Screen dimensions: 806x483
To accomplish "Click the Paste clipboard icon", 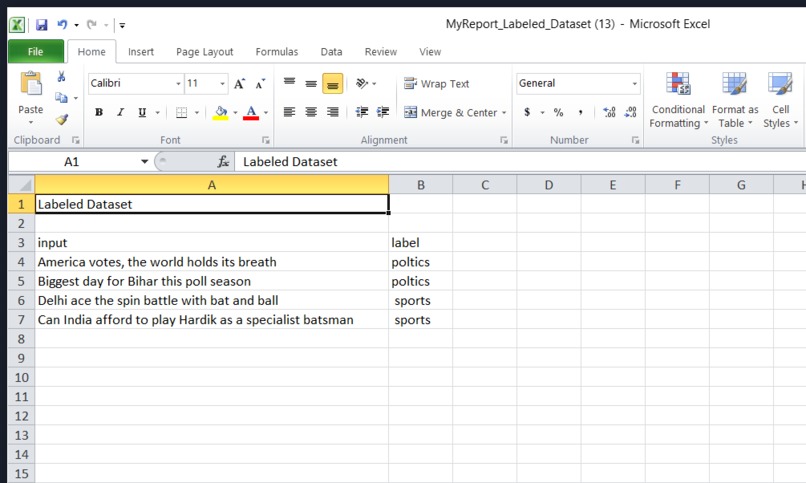I will click(31, 84).
